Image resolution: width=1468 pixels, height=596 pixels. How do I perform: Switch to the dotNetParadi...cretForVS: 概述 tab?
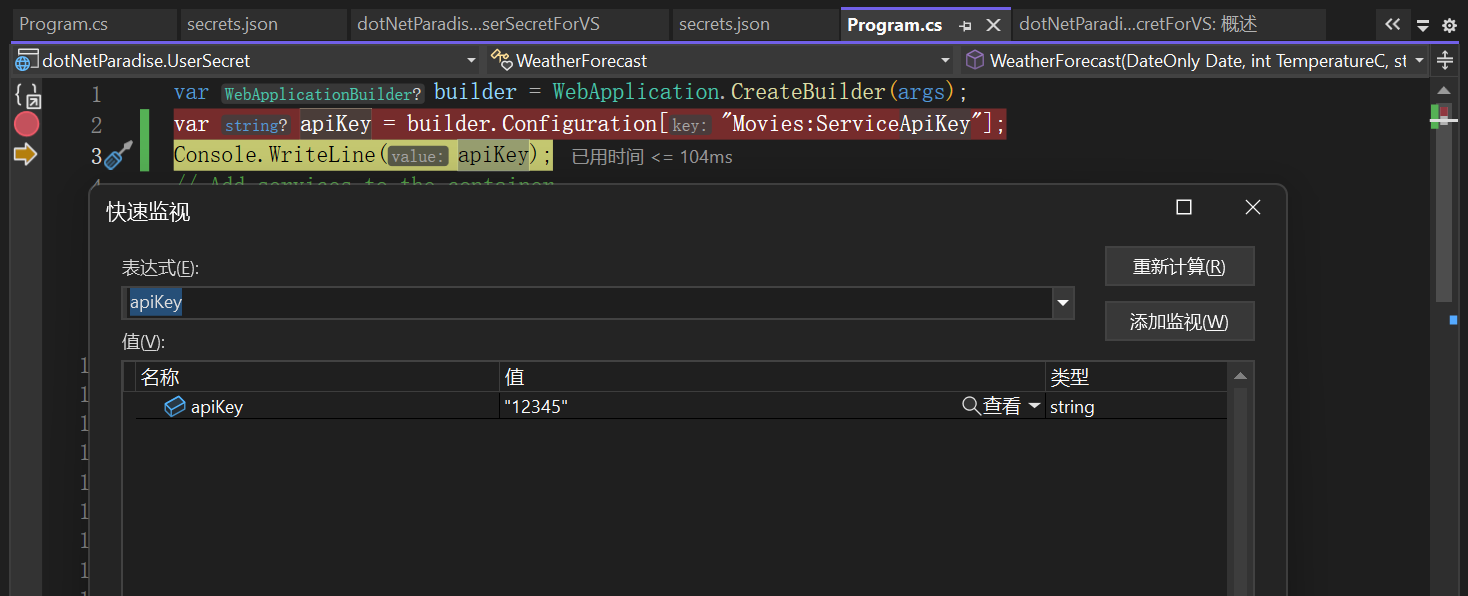point(1138,24)
